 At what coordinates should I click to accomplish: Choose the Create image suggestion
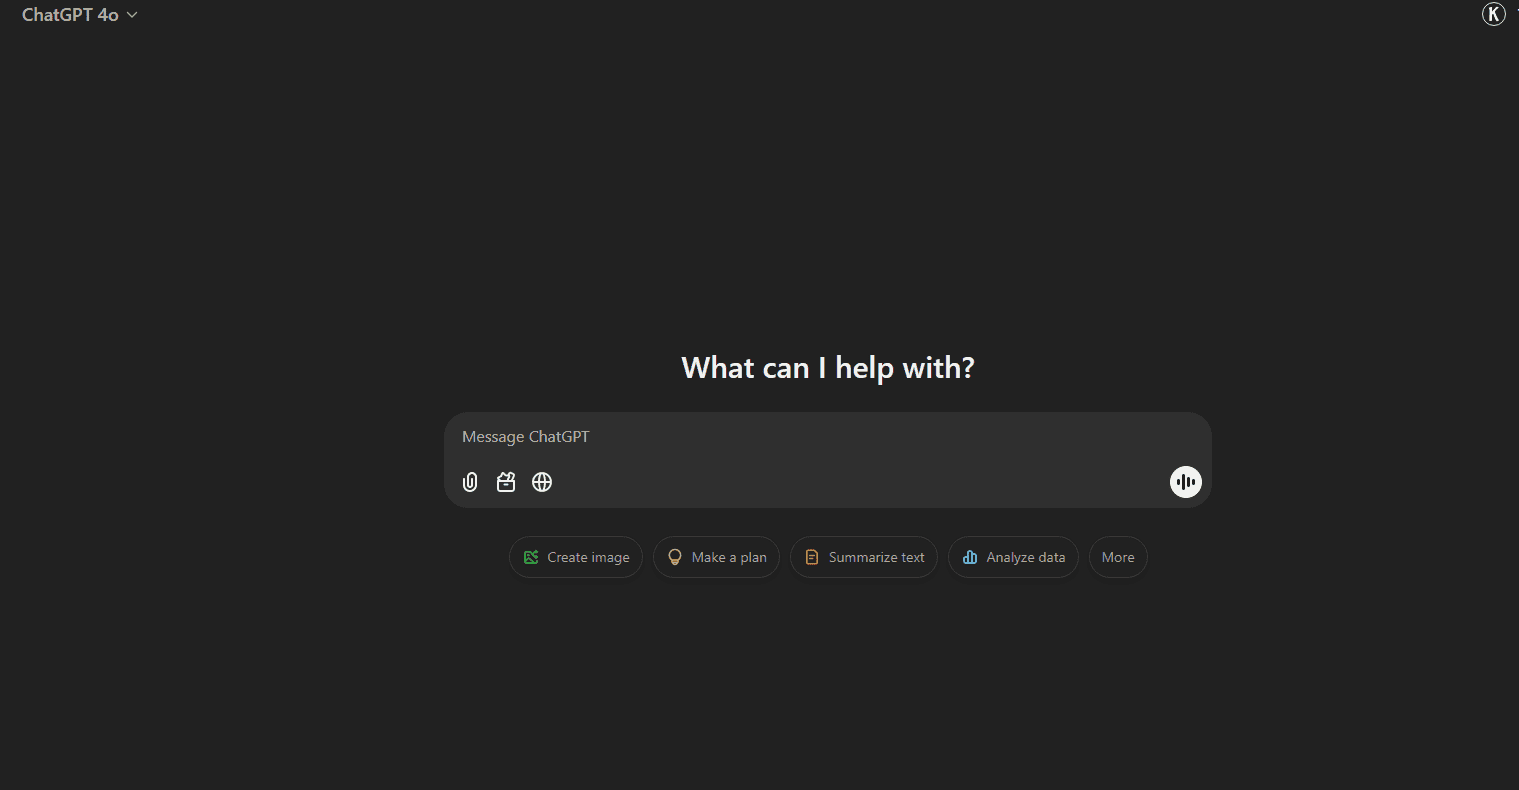pyautogui.click(x=576, y=557)
